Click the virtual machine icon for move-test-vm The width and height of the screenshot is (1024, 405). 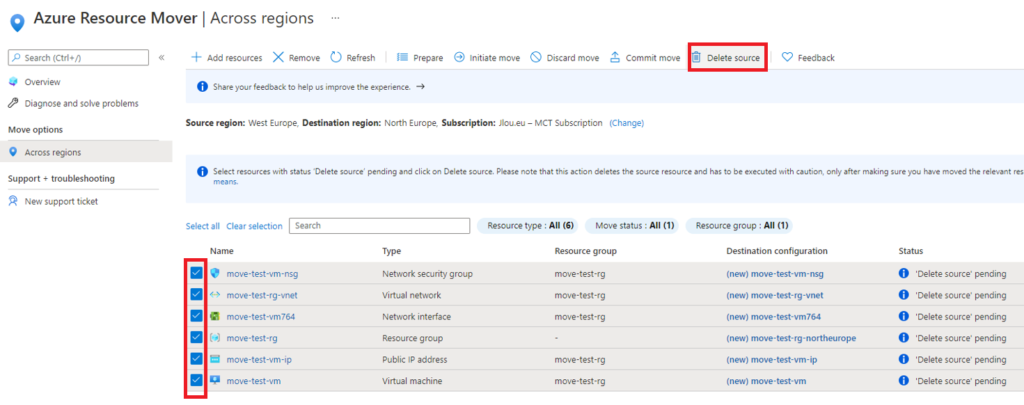click(x=215, y=381)
